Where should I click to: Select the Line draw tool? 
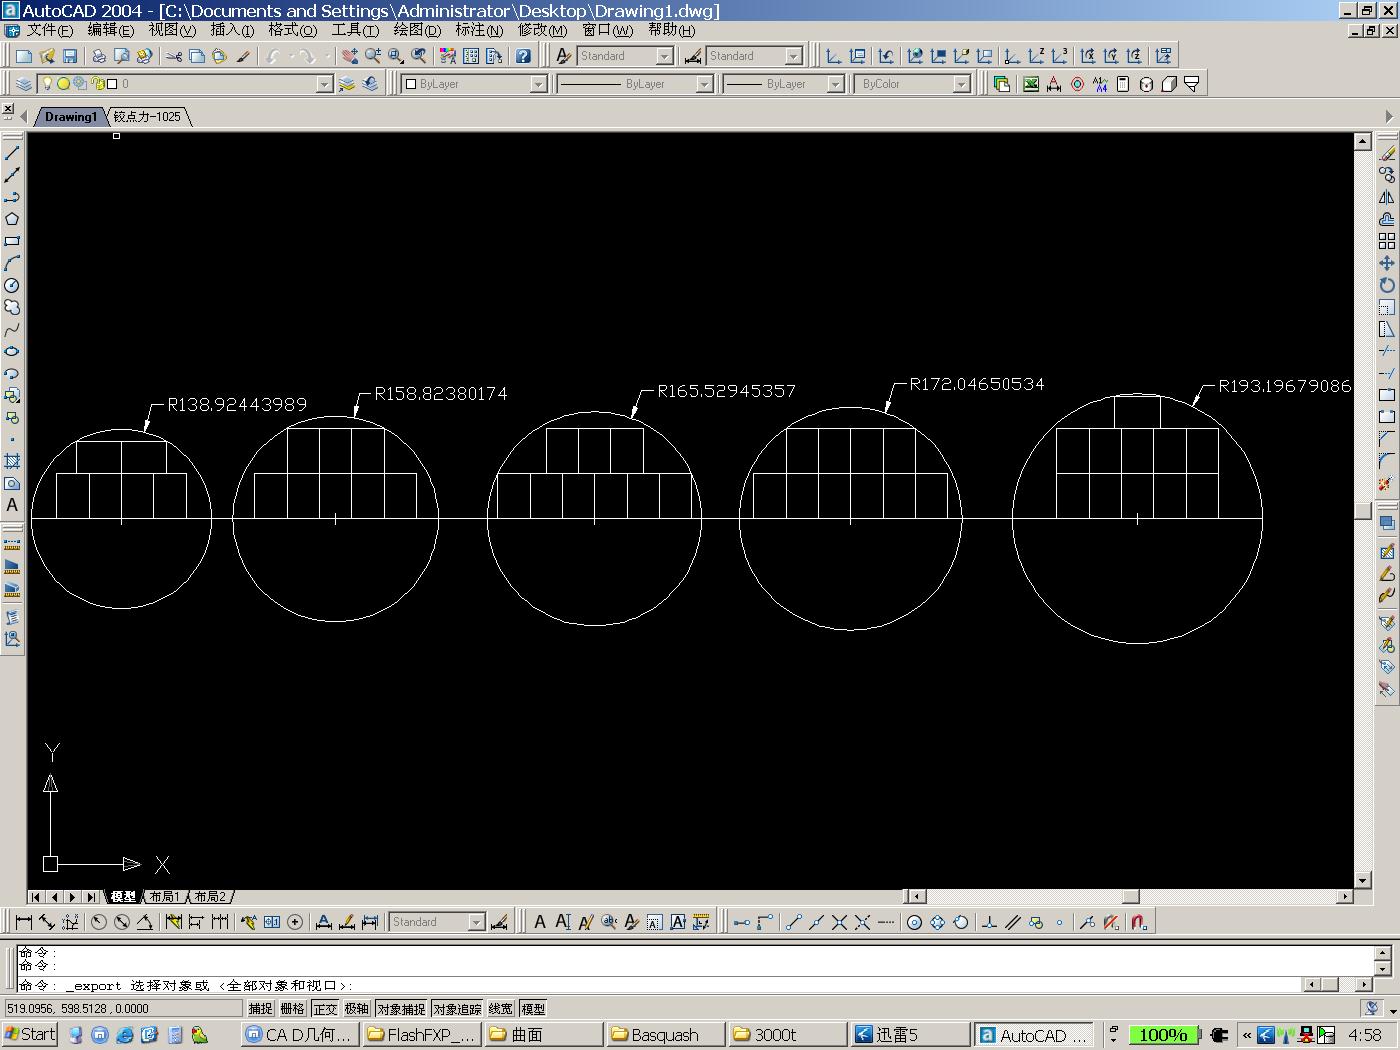tap(12, 153)
